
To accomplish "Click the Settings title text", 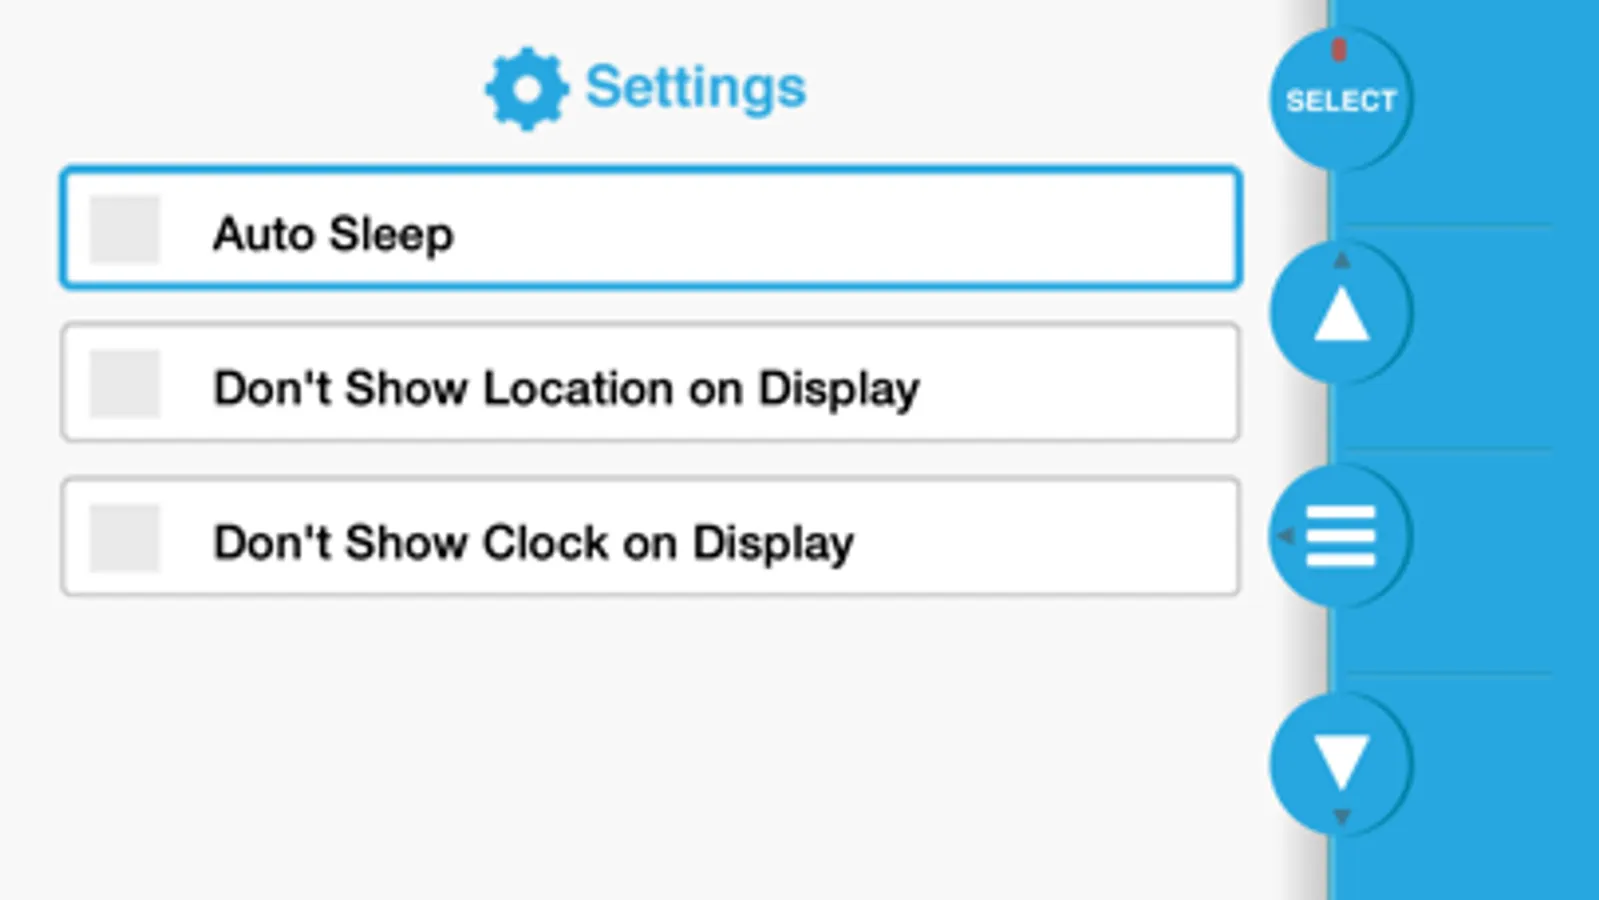I will click(695, 88).
